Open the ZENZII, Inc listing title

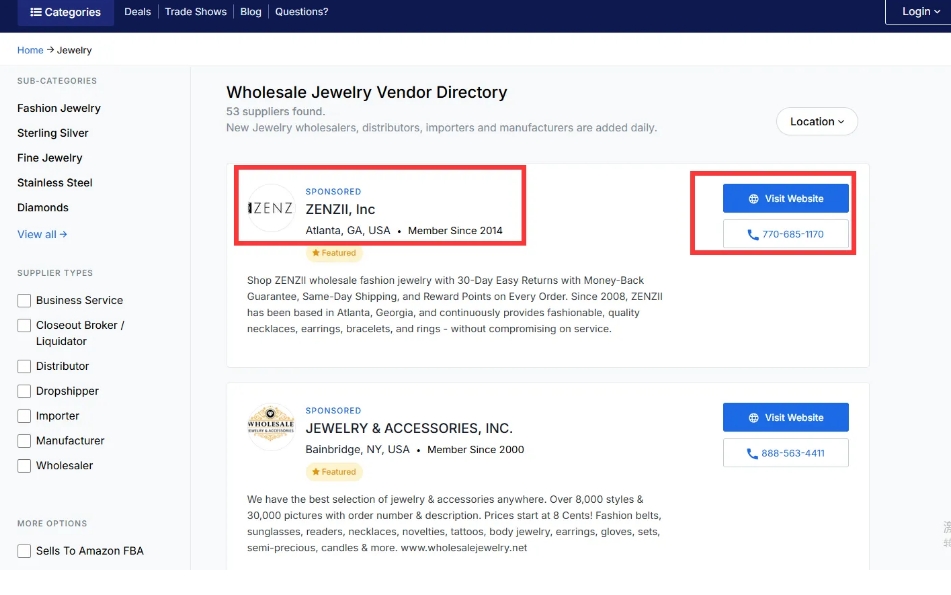pyautogui.click(x=340, y=209)
